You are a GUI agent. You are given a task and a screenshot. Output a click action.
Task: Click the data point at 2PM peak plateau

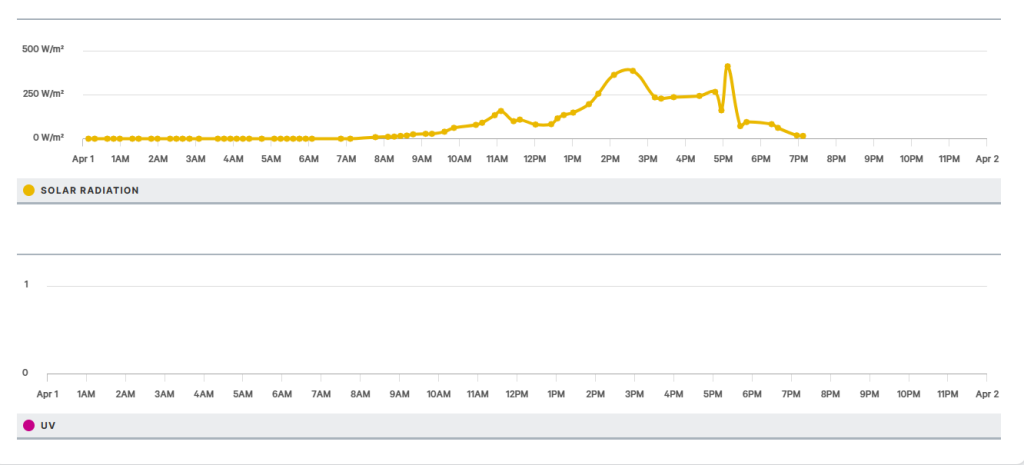tap(632, 71)
